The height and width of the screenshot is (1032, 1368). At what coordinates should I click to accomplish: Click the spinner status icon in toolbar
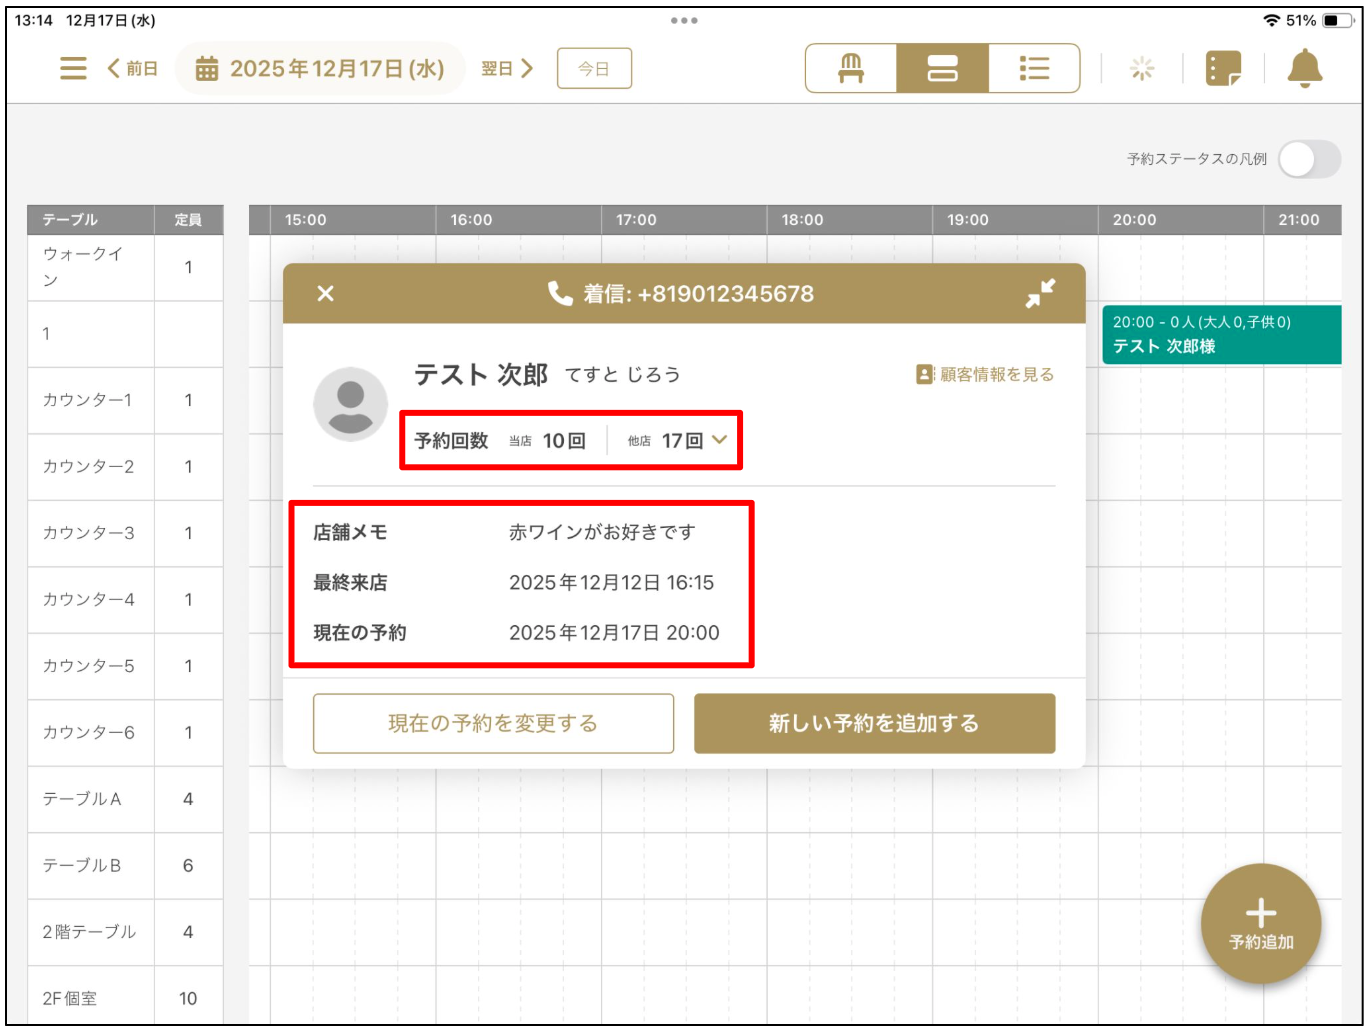(x=1143, y=68)
